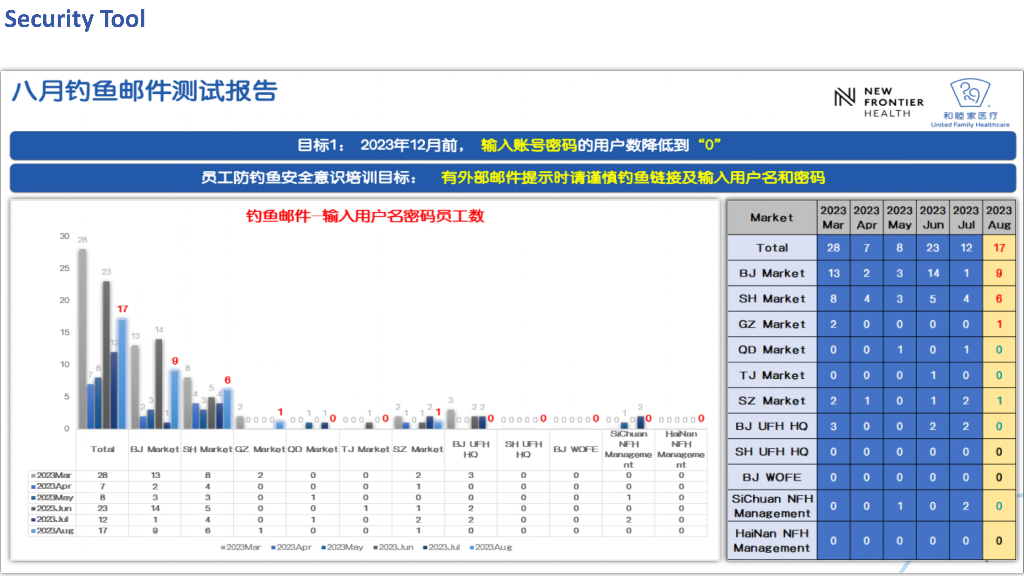The height and width of the screenshot is (576, 1024).
Task: Click the 员工防钓鱼安全意识培训目标 banner
Action: pyautogui.click(x=513, y=178)
